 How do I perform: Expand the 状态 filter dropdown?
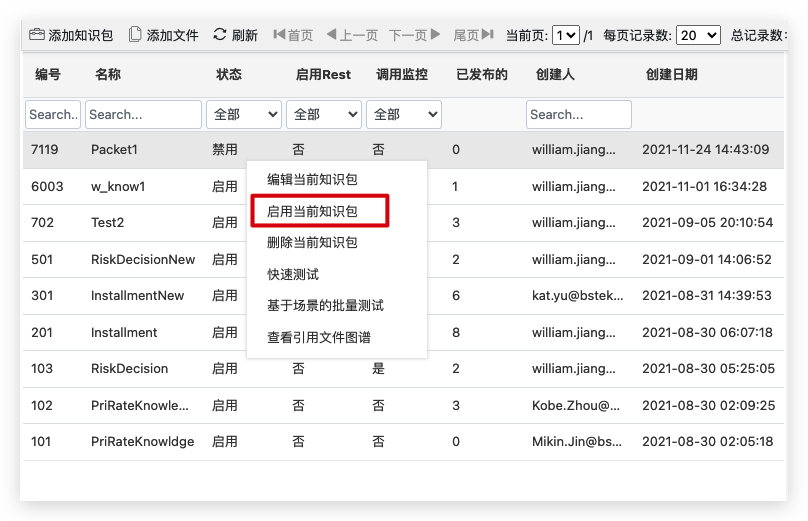coord(244,115)
